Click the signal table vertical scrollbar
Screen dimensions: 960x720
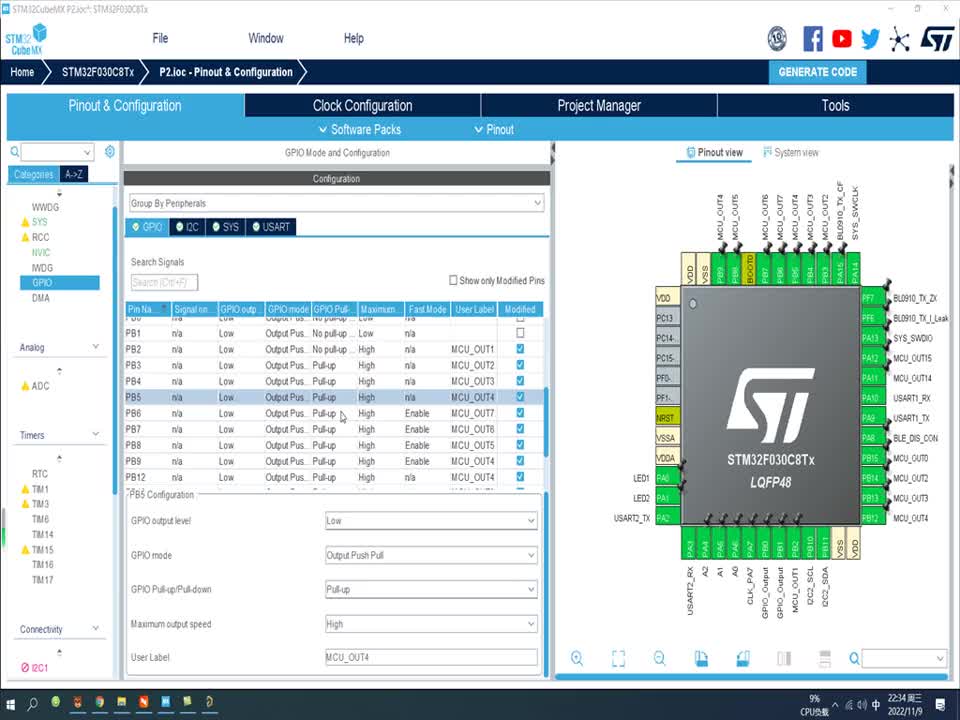click(x=546, y=422)
